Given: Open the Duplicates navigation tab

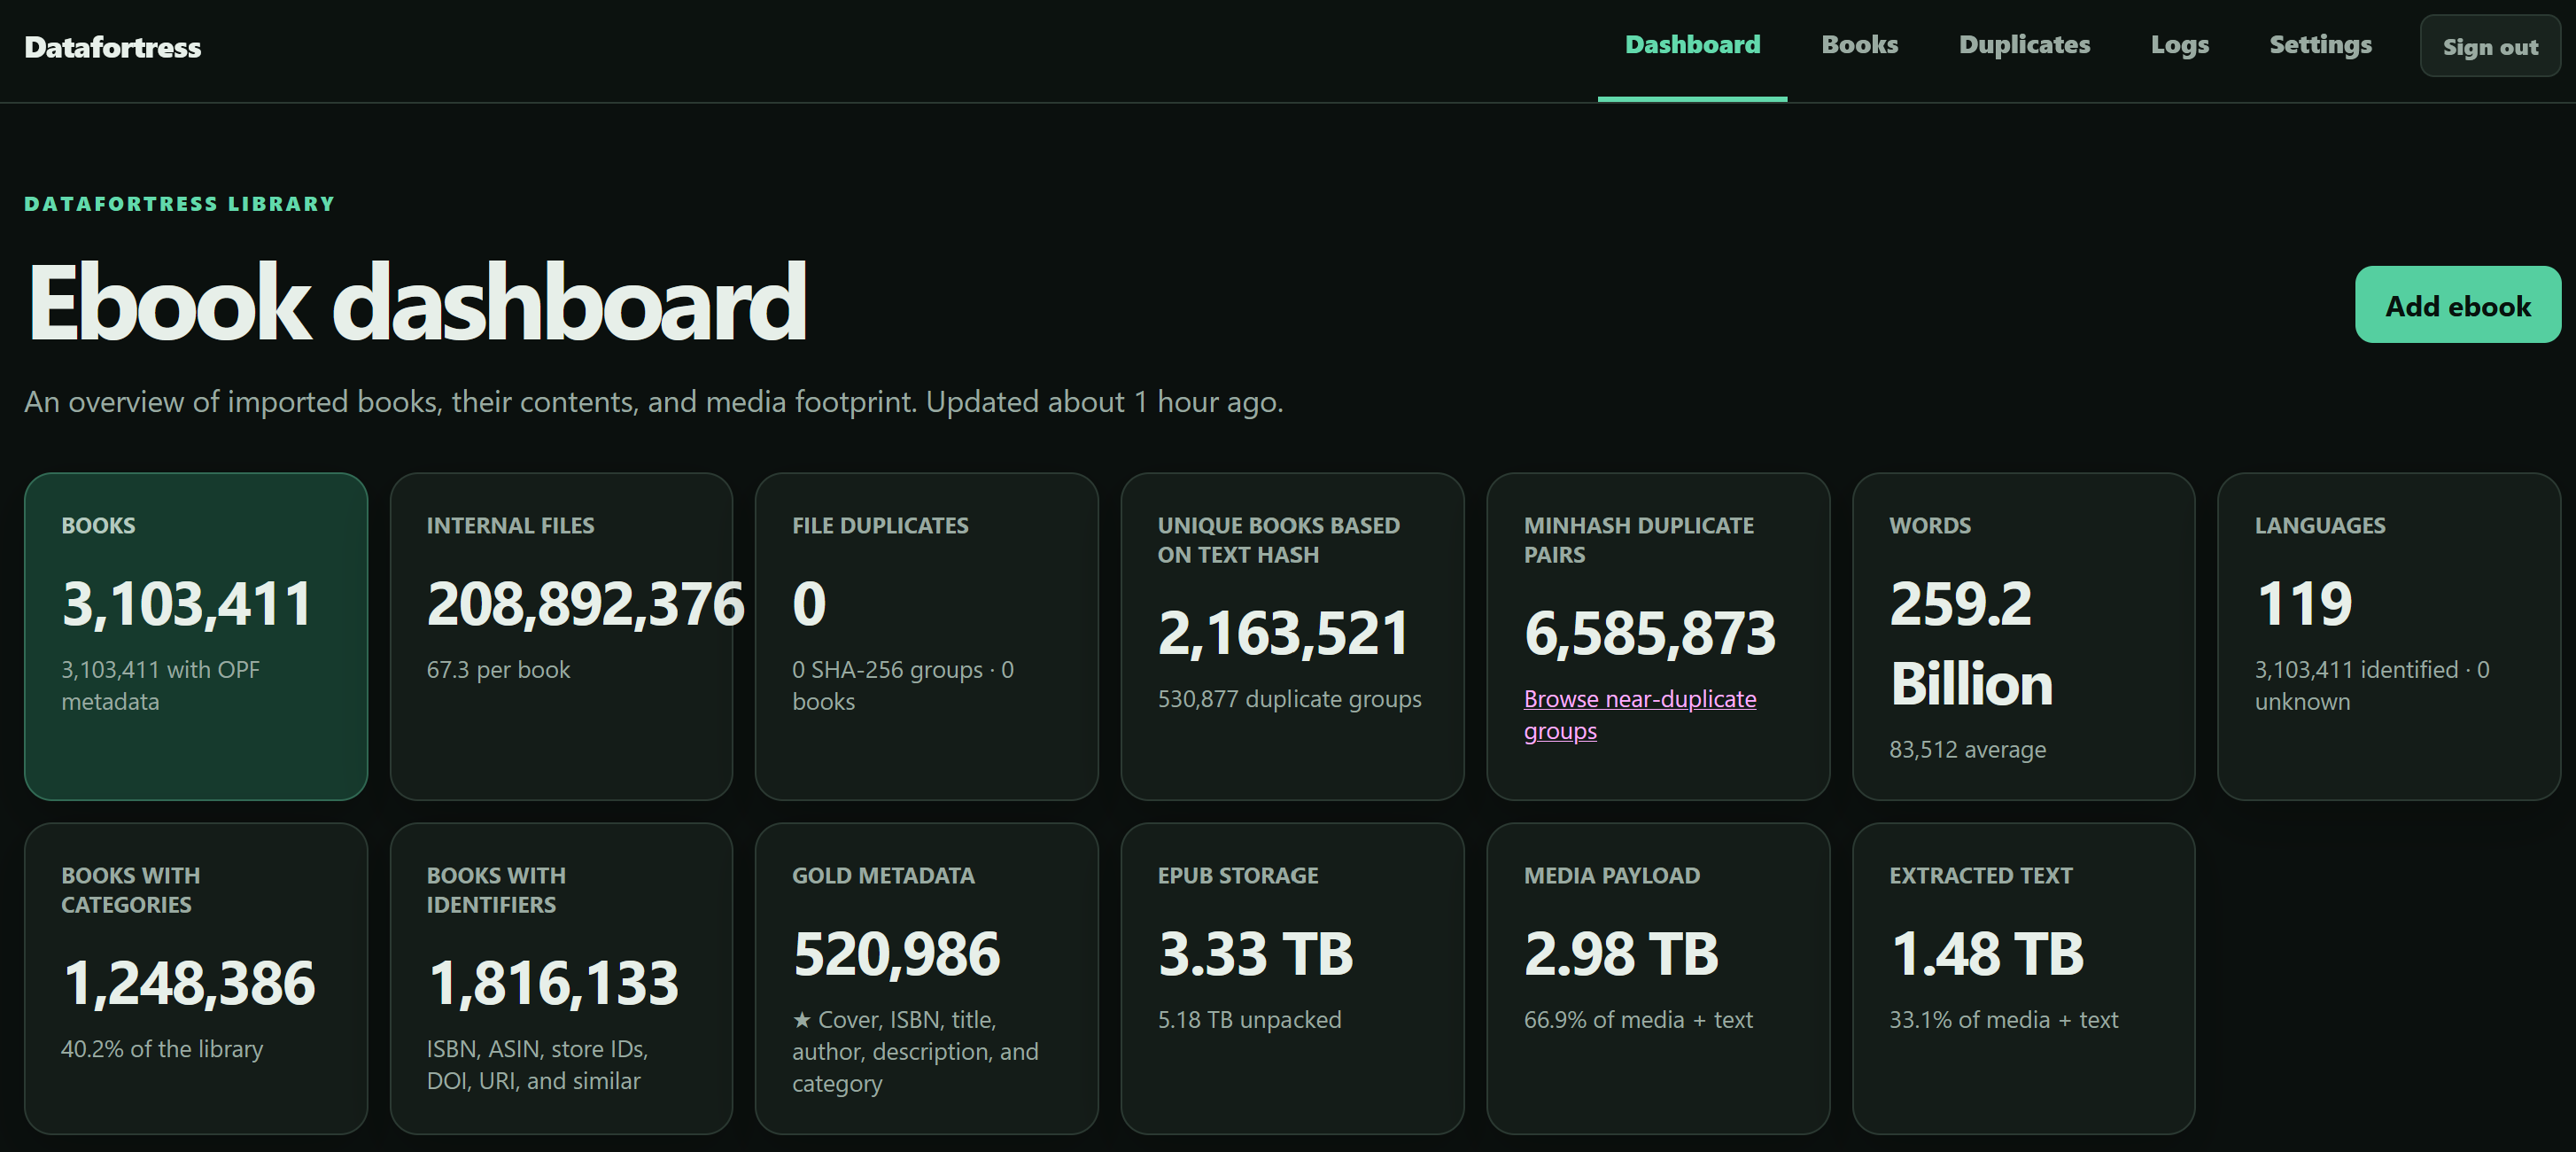Looking at the screenshot, I should click(x=2024, y=45).
